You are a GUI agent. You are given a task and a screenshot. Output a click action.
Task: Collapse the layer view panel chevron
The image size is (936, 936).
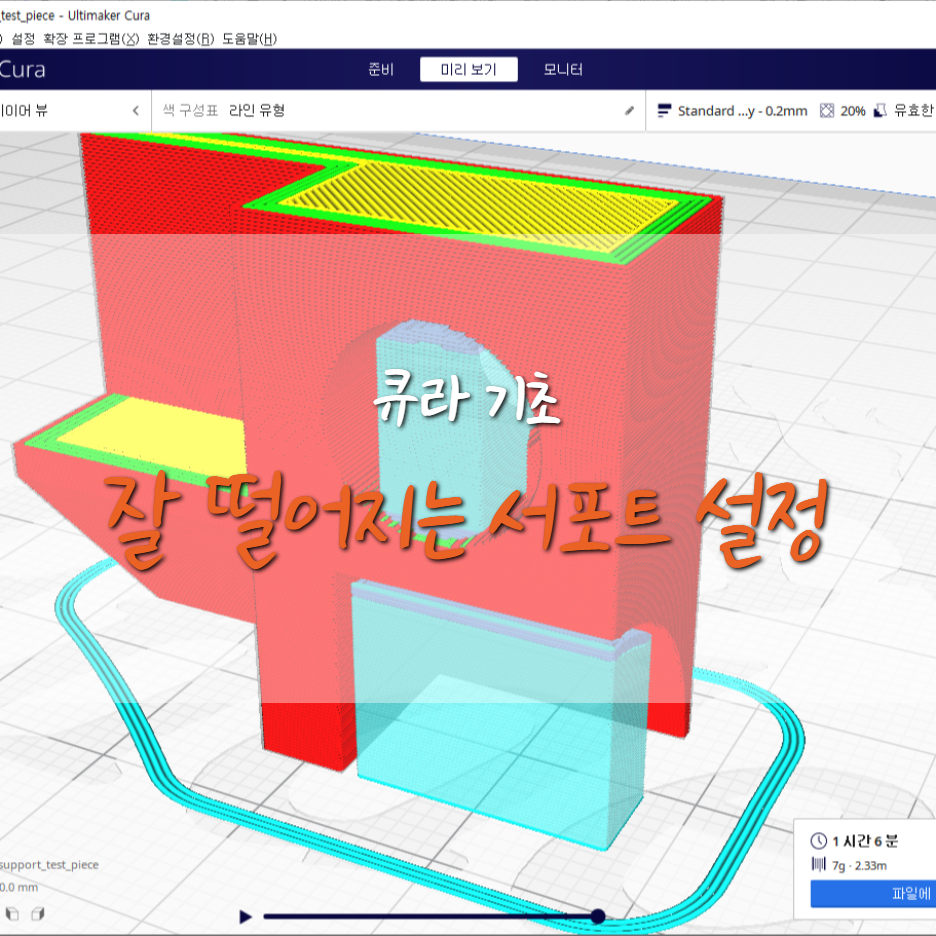(136, 110)
